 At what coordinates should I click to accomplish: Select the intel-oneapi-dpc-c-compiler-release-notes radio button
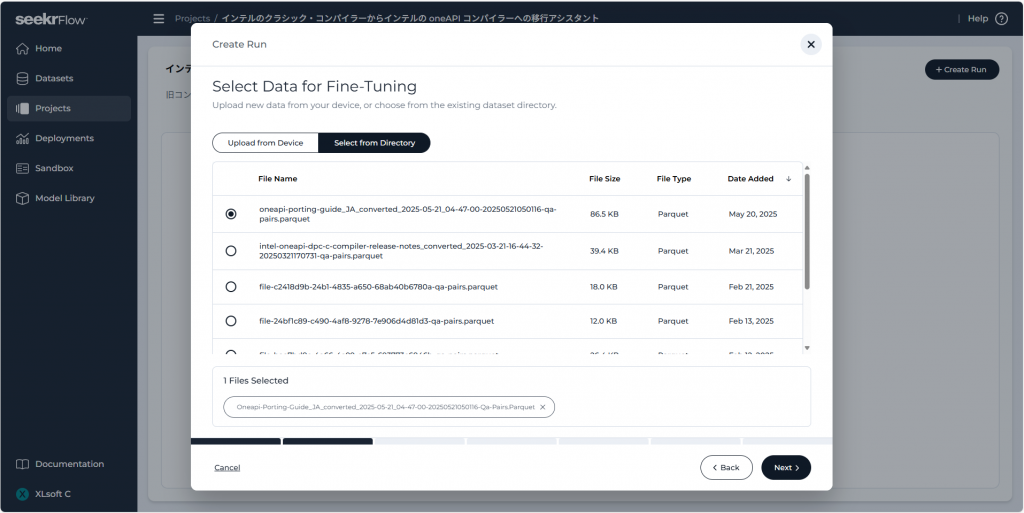tap(231, 251)
